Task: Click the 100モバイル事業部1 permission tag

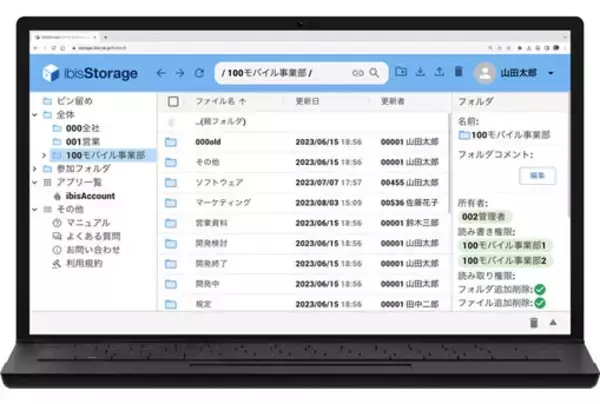Action: click(x=504, y=245)
